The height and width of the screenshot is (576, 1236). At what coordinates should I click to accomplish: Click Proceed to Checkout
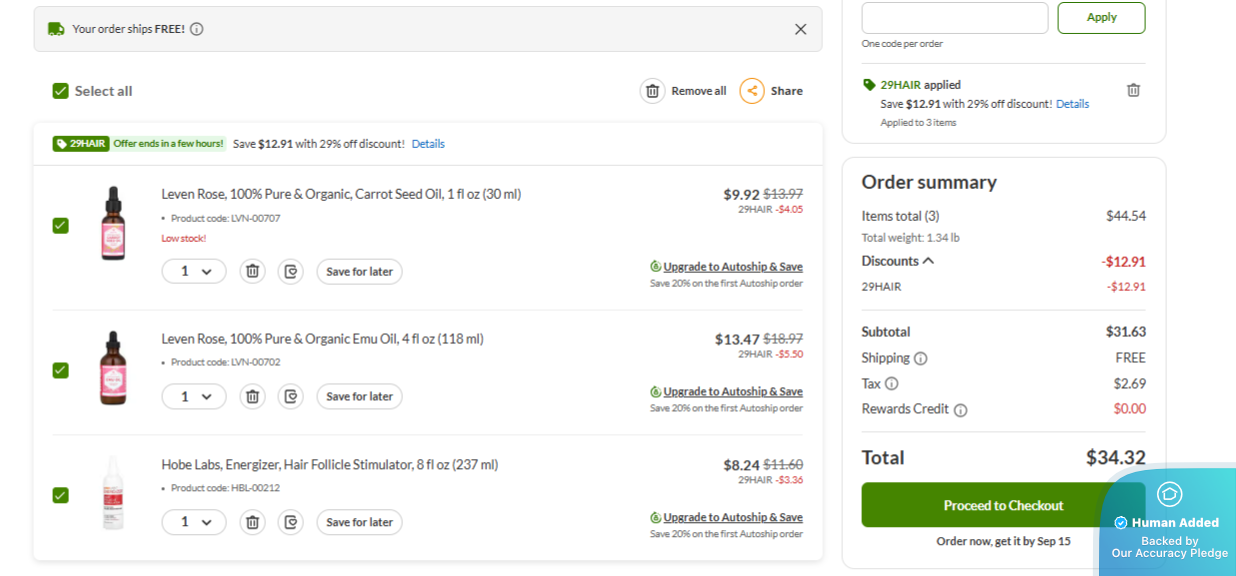click(x=1003, y=505)
